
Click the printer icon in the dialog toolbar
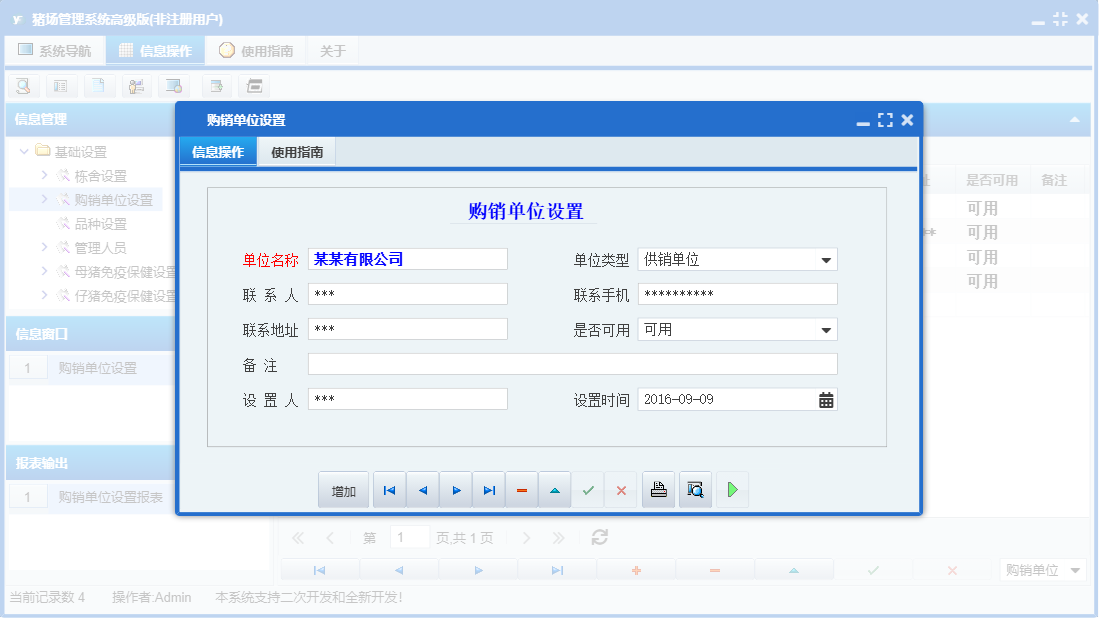658,489
